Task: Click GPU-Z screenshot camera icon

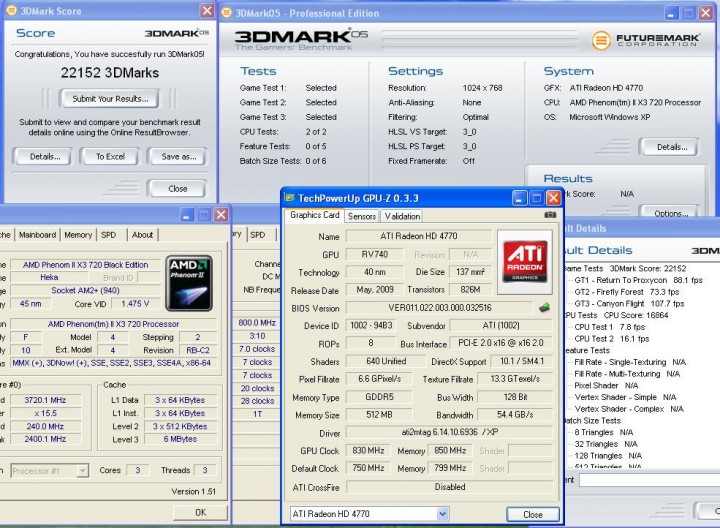Action: (x=550, y=215)
